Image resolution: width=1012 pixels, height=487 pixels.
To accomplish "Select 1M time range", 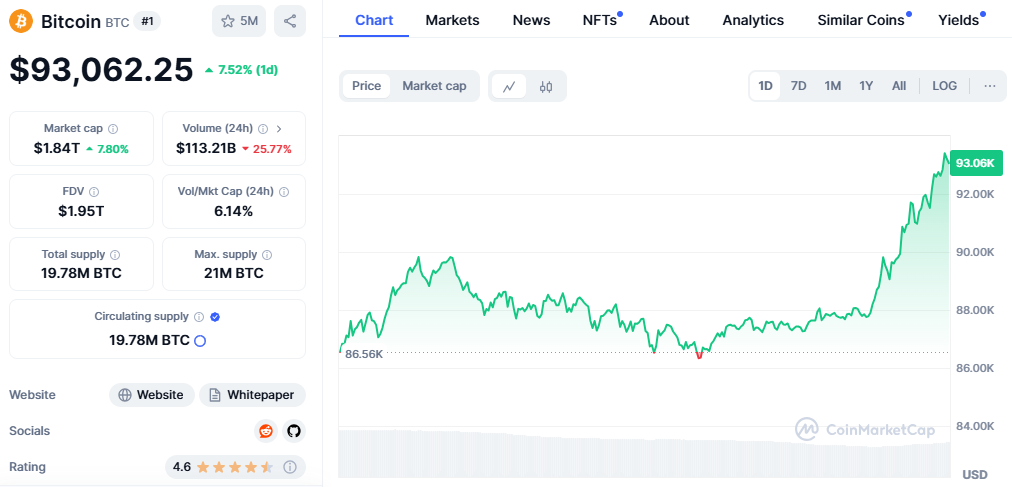I will point(833,86).
